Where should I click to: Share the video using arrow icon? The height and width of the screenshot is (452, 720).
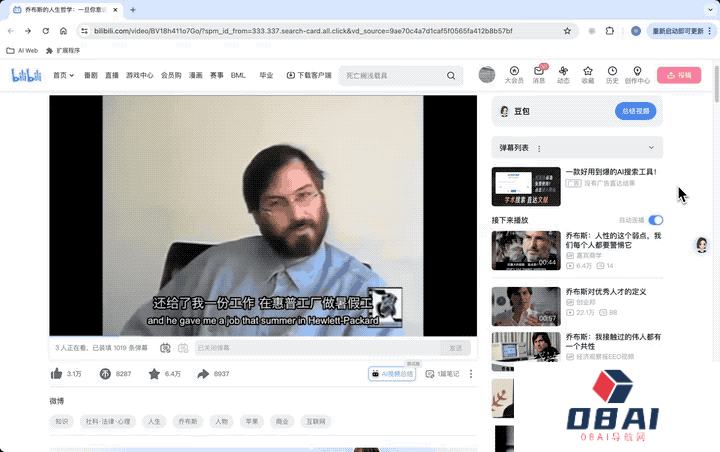click(x=203, y=374)
